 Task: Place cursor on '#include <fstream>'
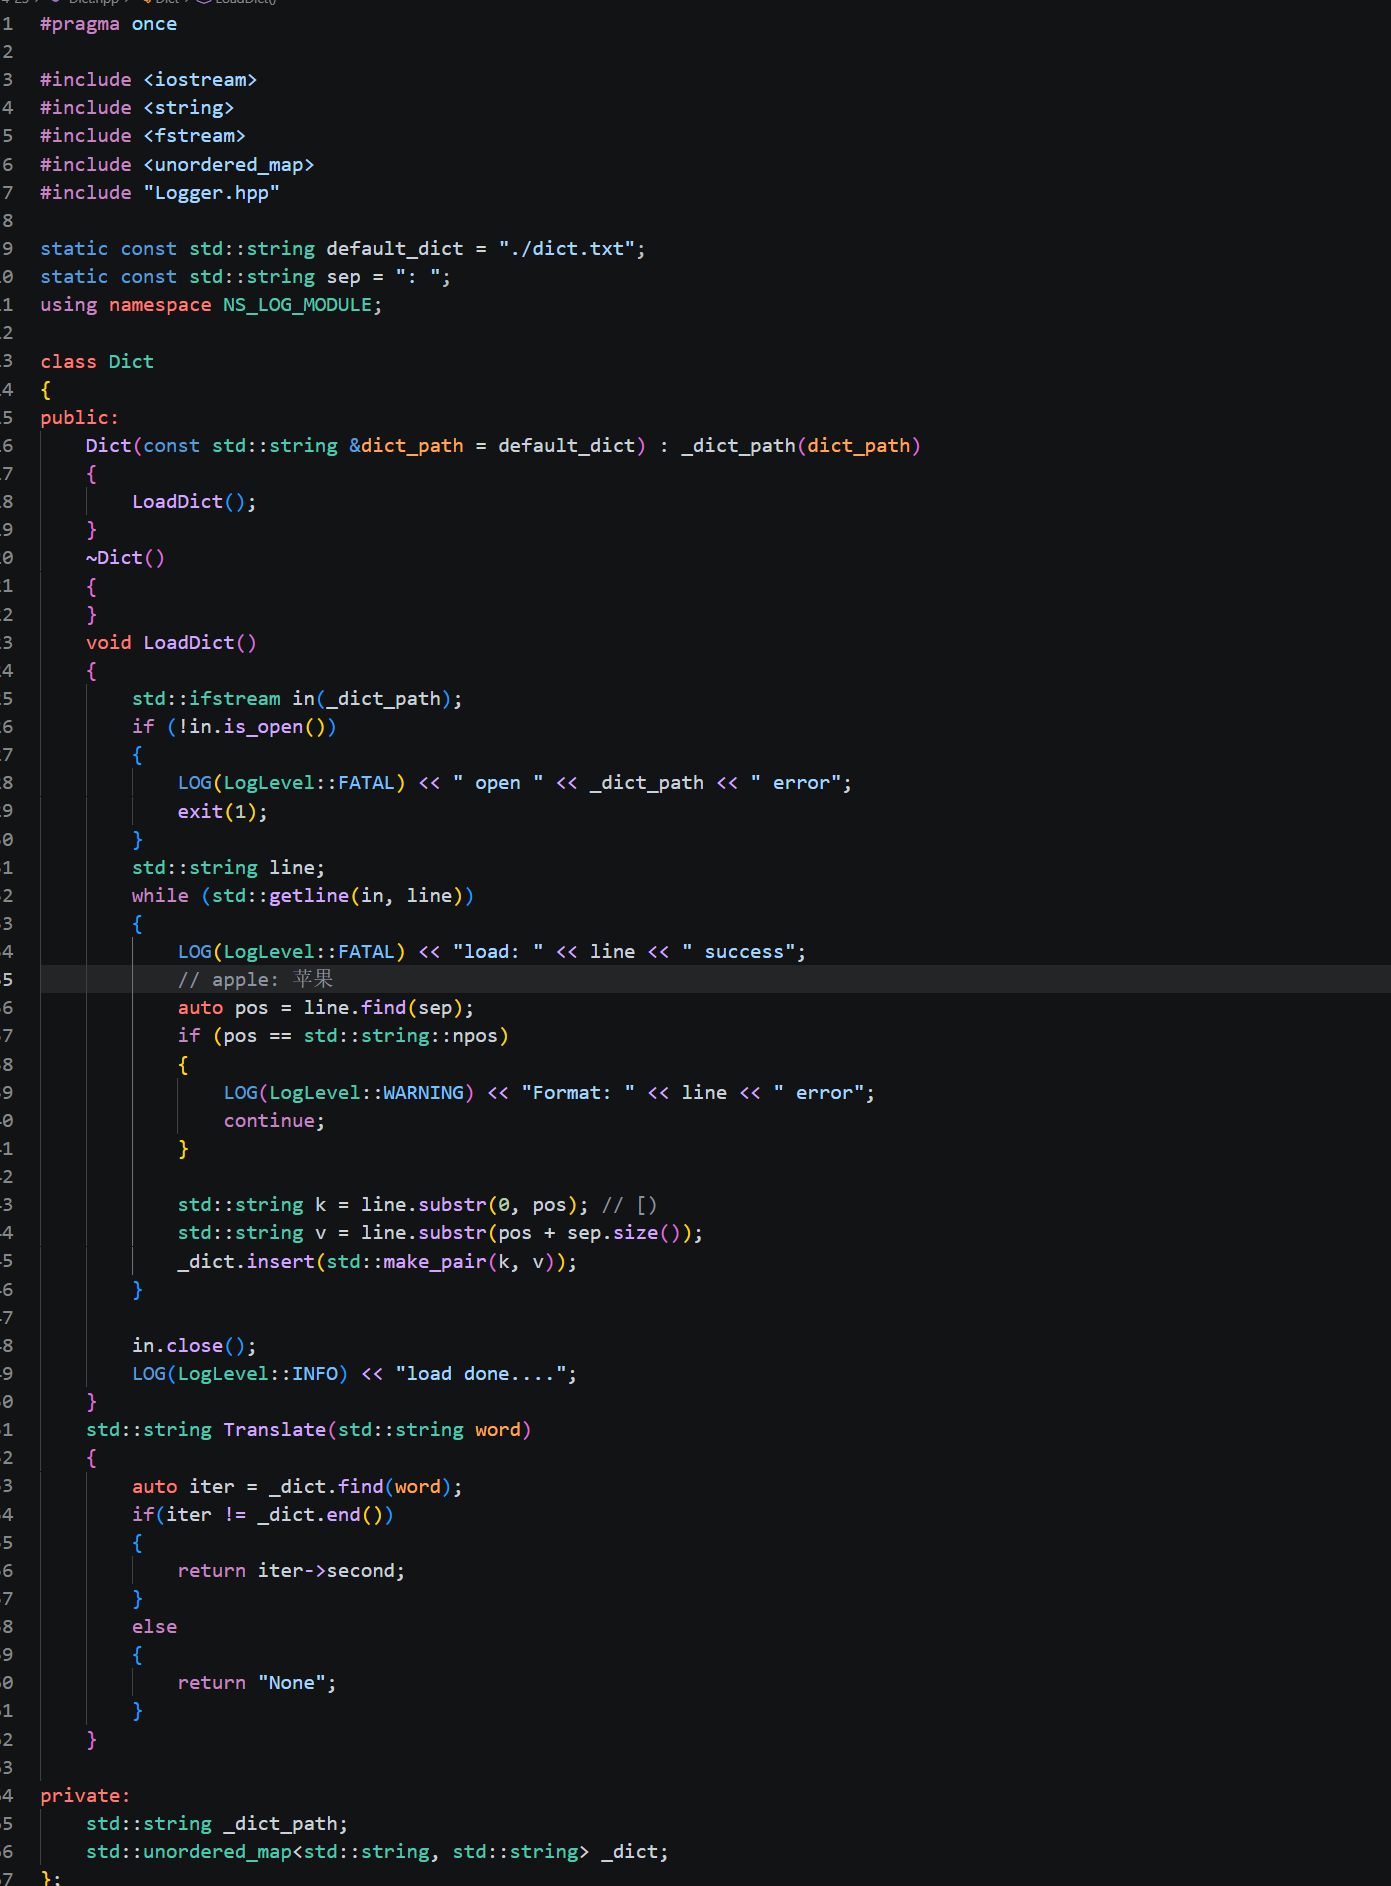(x=143, y=136)
